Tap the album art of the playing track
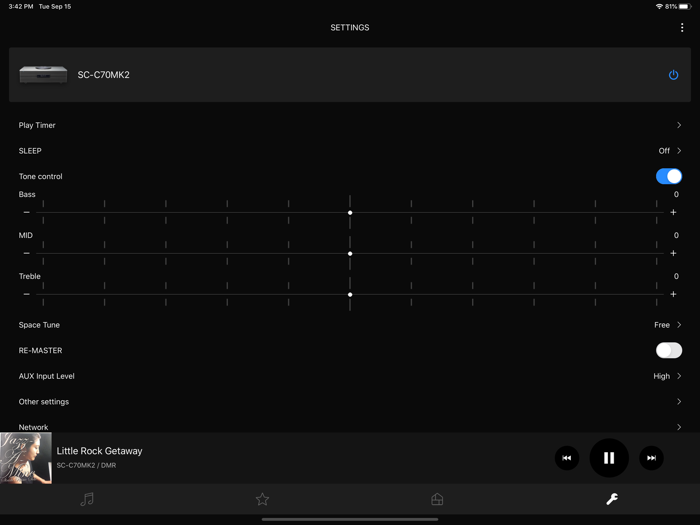This screenshot has height=525, width=700. pyautogui.click(x=26, y=458)
